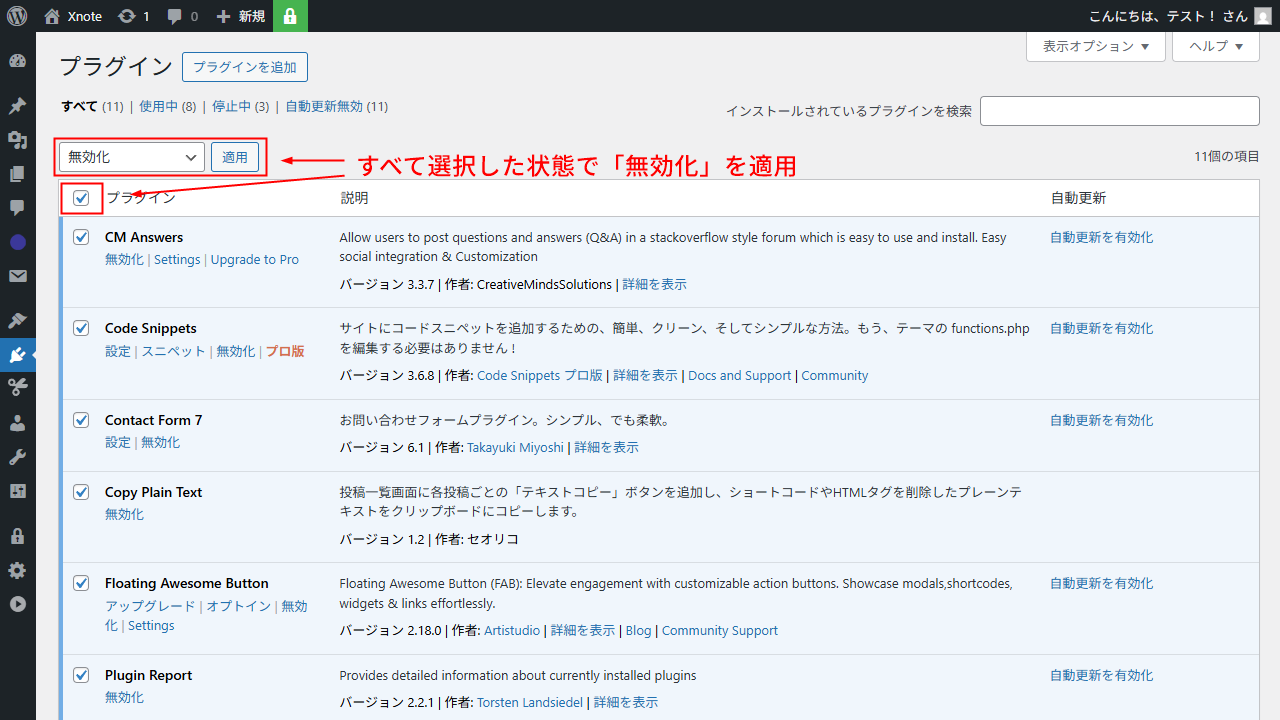Open the purple circle sidebar icon
This screenshot has height=720, width=1280.
(17, 242)
